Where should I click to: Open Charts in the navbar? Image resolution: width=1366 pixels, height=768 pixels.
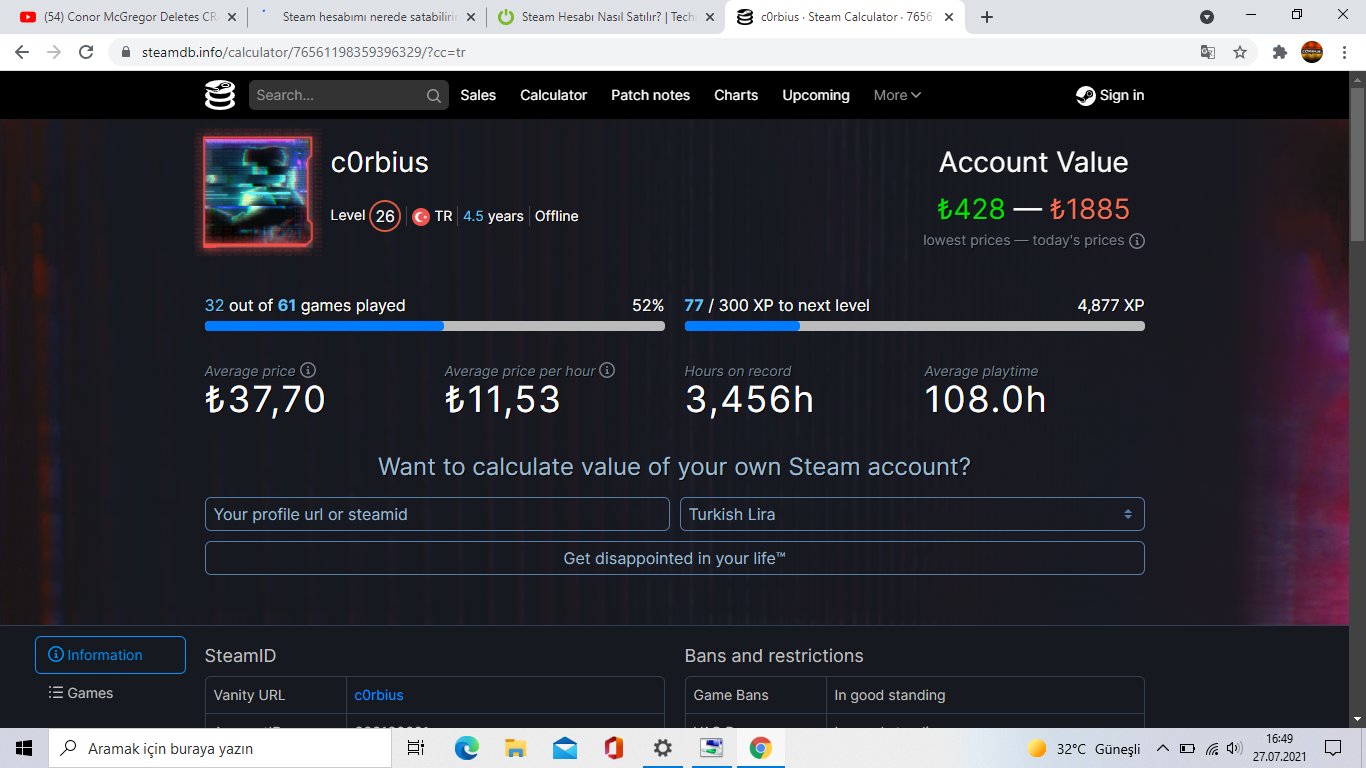736,95
